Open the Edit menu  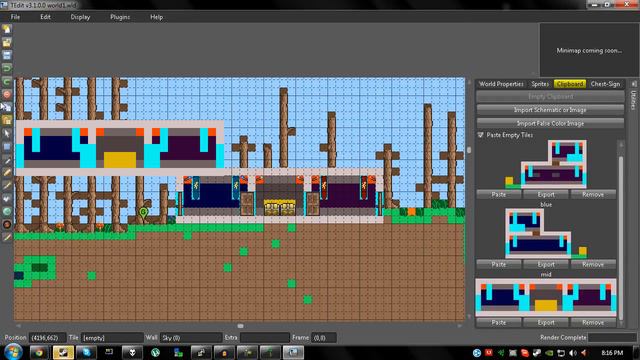(x=45, y=17)
